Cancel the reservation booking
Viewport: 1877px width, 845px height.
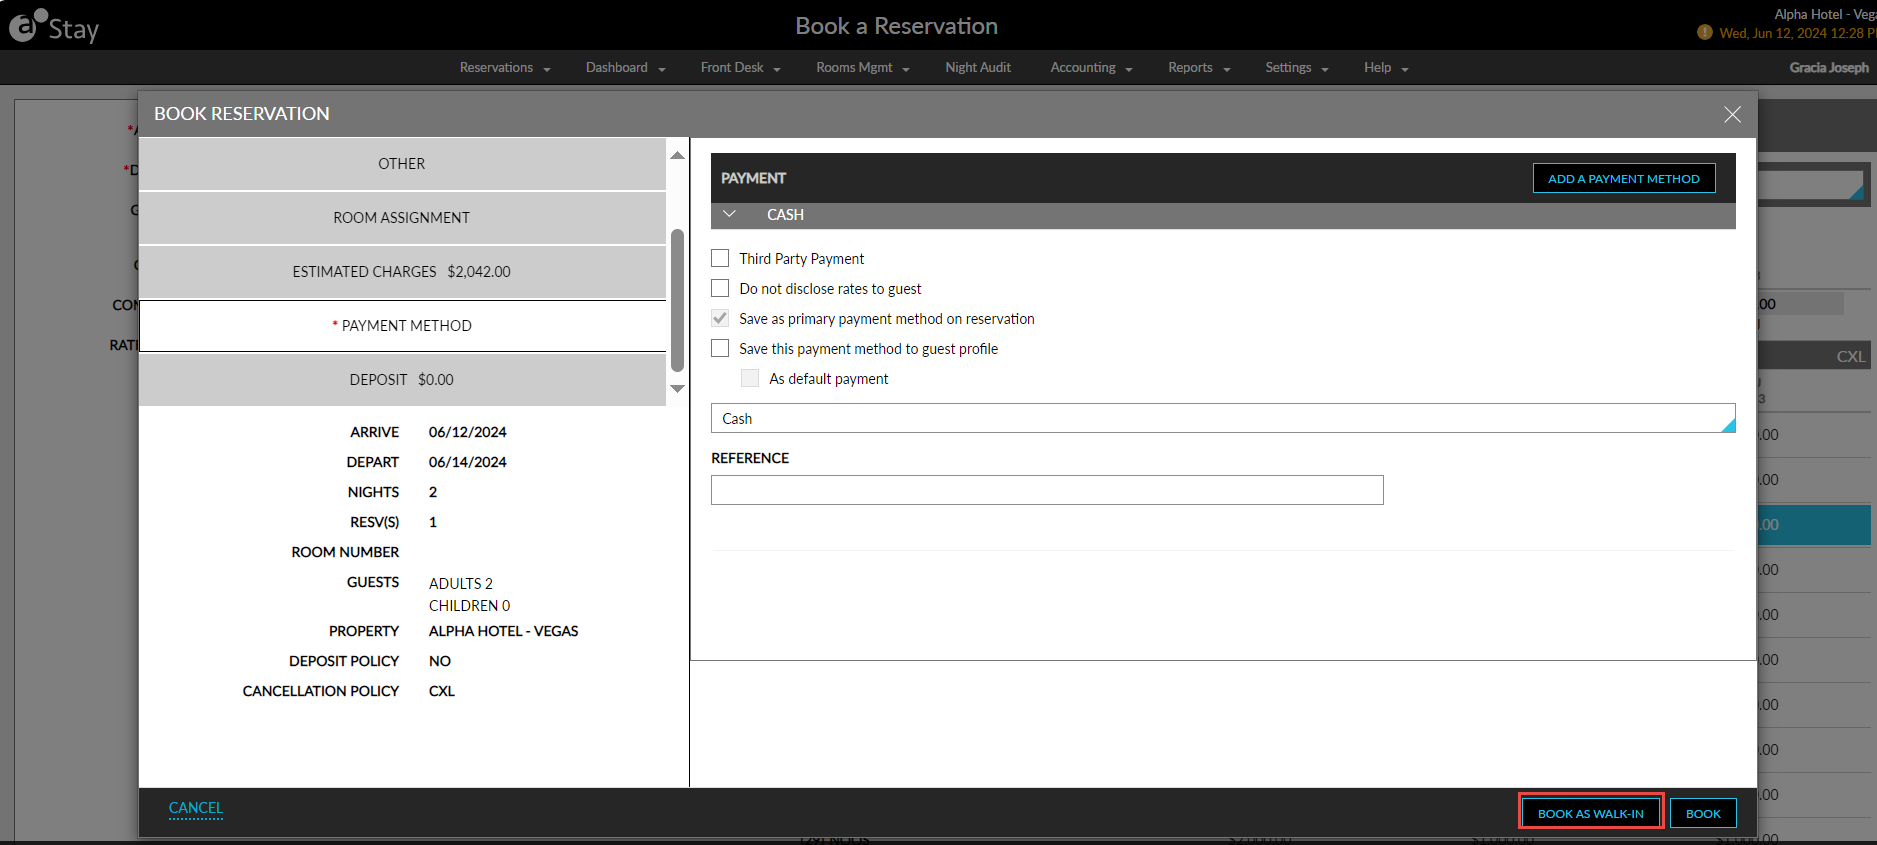click(x=196, y=808)
